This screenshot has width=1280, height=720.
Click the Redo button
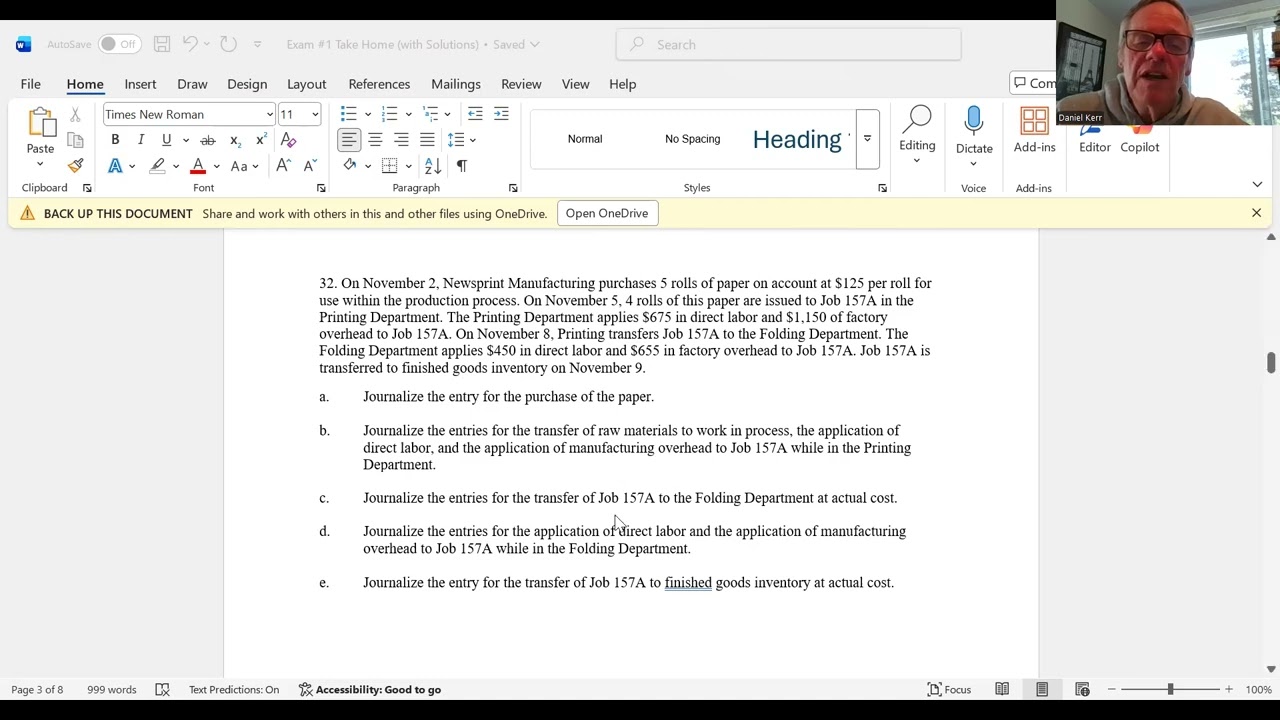click(x=228, y=44)
